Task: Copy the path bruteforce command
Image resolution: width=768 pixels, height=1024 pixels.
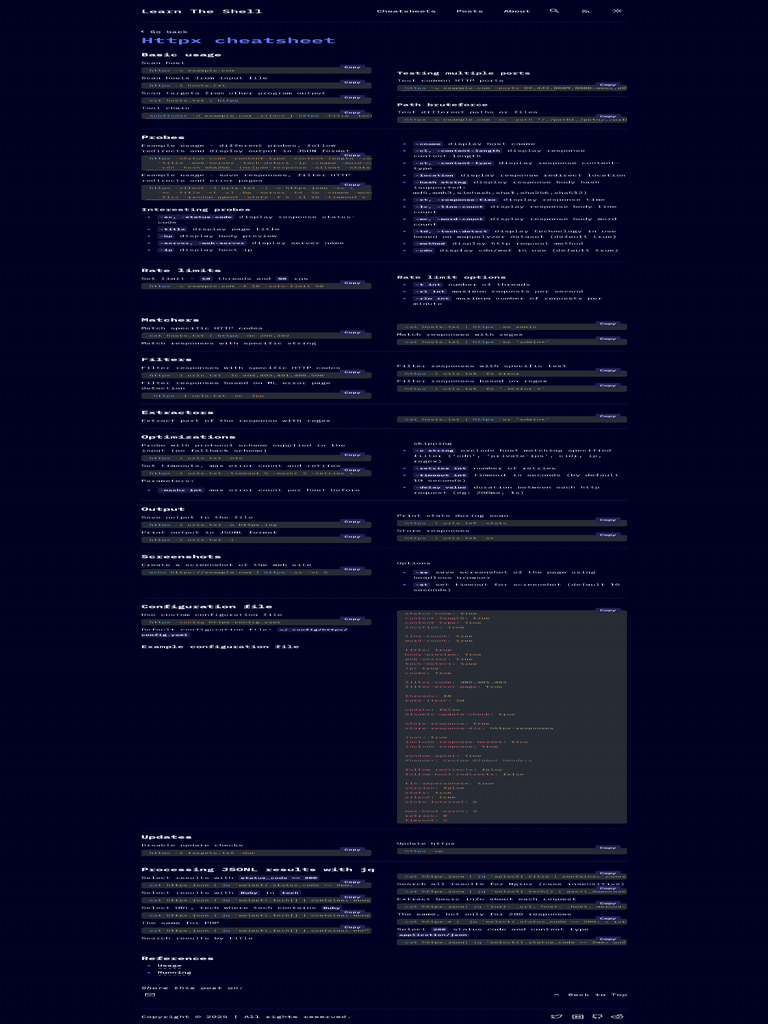Action: coord(607,116)
